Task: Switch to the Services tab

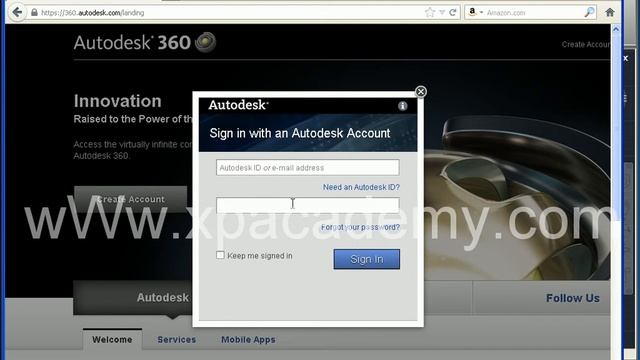Action: pos(177,340)
